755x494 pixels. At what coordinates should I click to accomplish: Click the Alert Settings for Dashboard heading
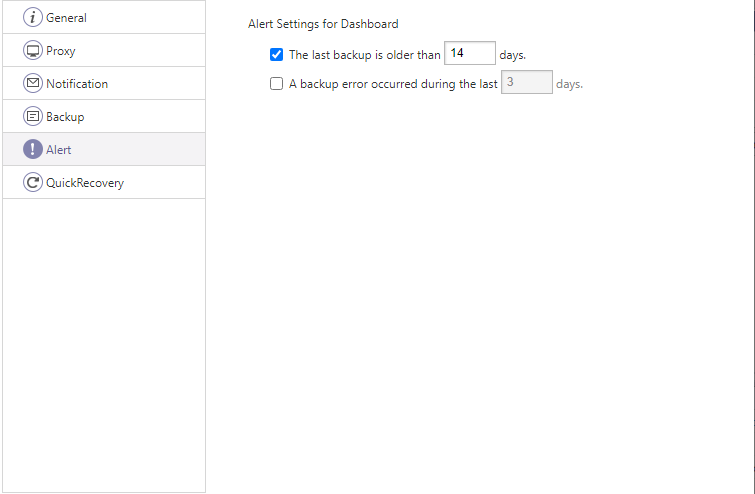323,23
